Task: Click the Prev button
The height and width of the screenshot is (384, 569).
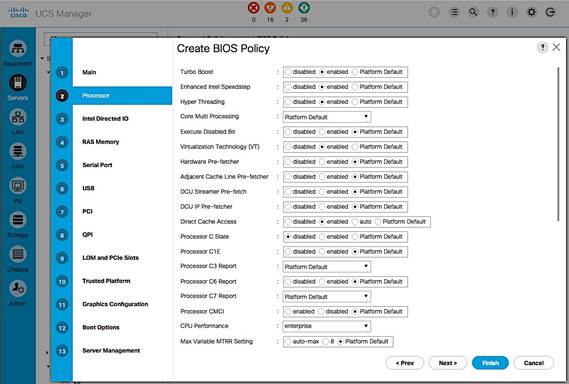Action: 405,363
